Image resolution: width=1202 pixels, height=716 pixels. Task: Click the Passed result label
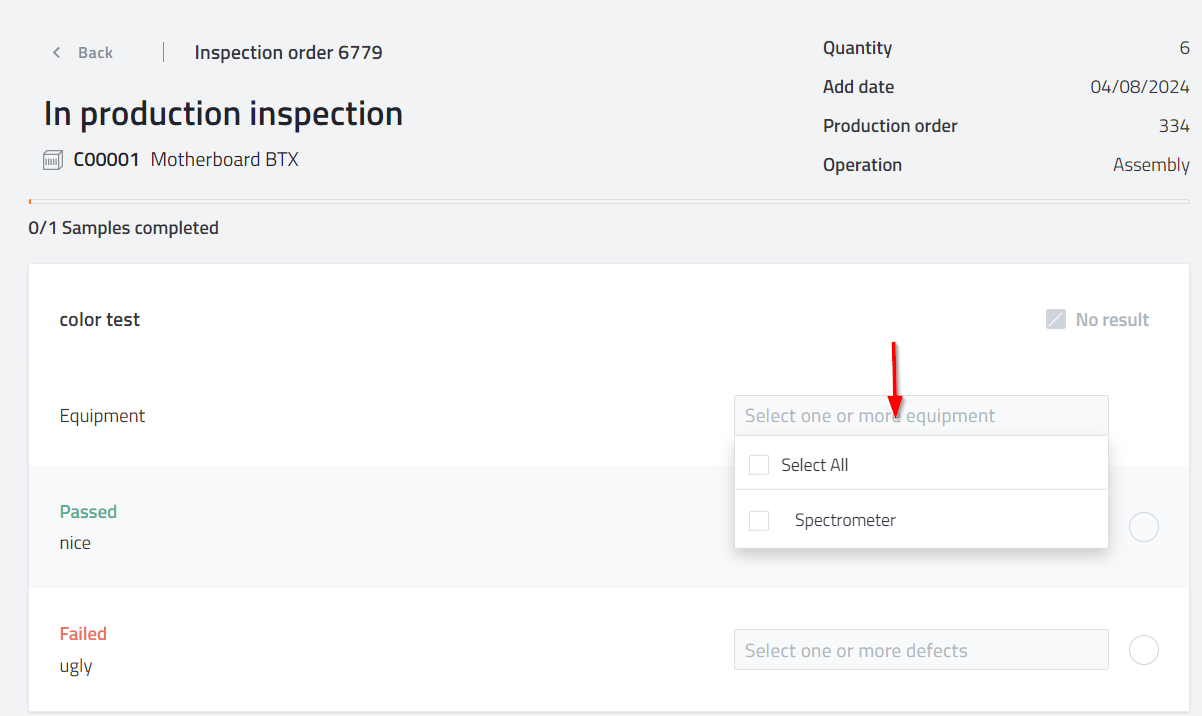point(88,512)
